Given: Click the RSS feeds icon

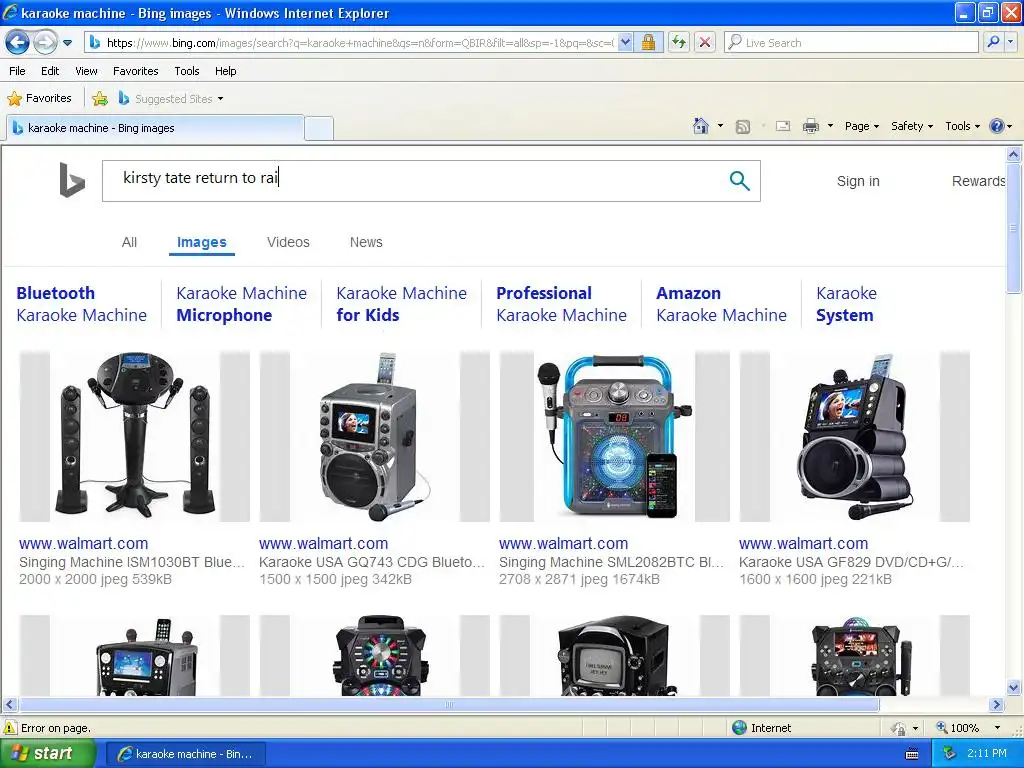Looking at the screenshot, I should pyautogui.click(x=743, y=127).
